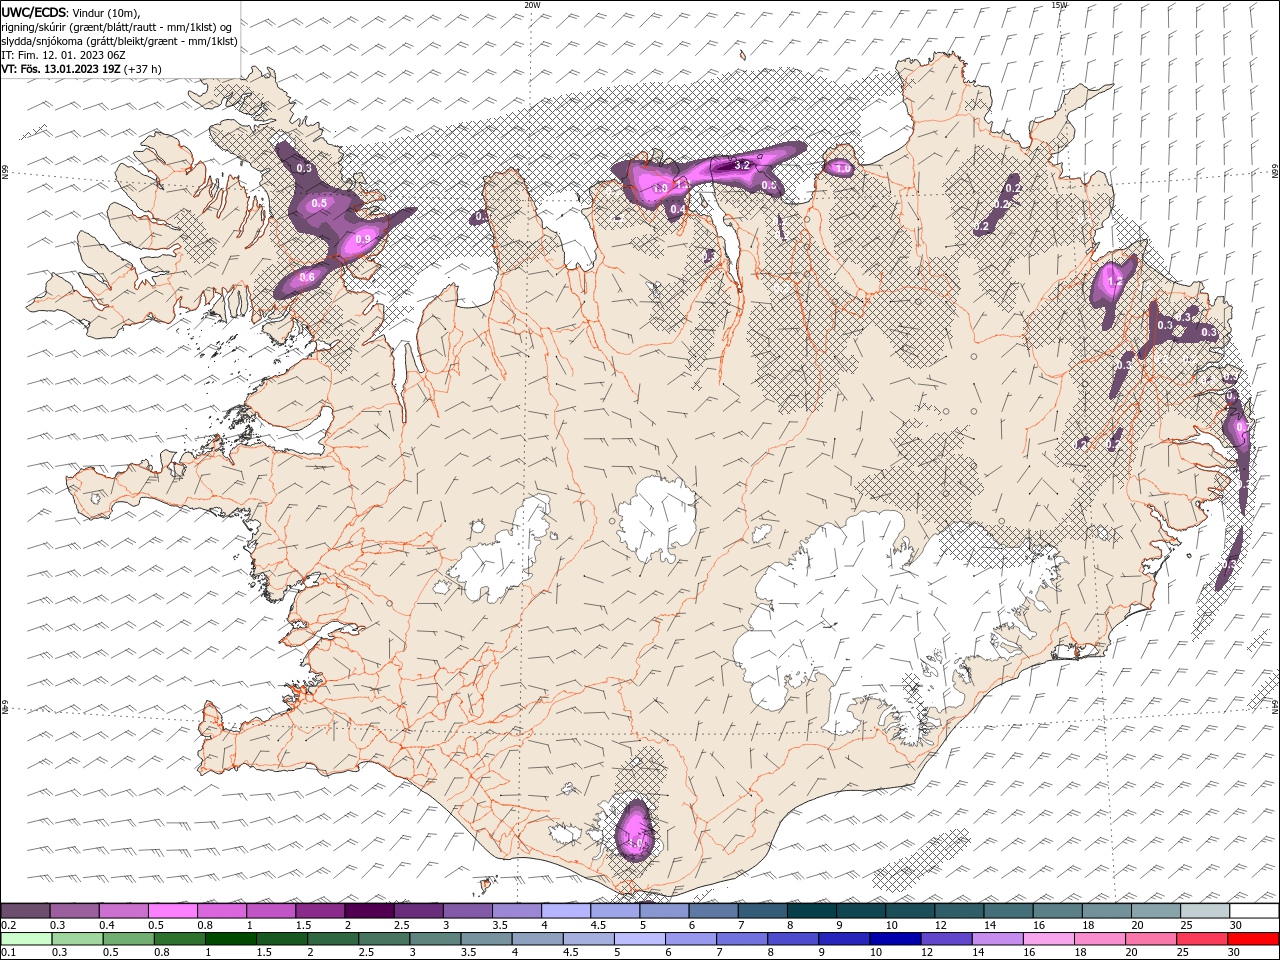1280x960 pixels.
Task: Click the '(+37 h)' forecast offset text
Action: (x=144, y=69)
